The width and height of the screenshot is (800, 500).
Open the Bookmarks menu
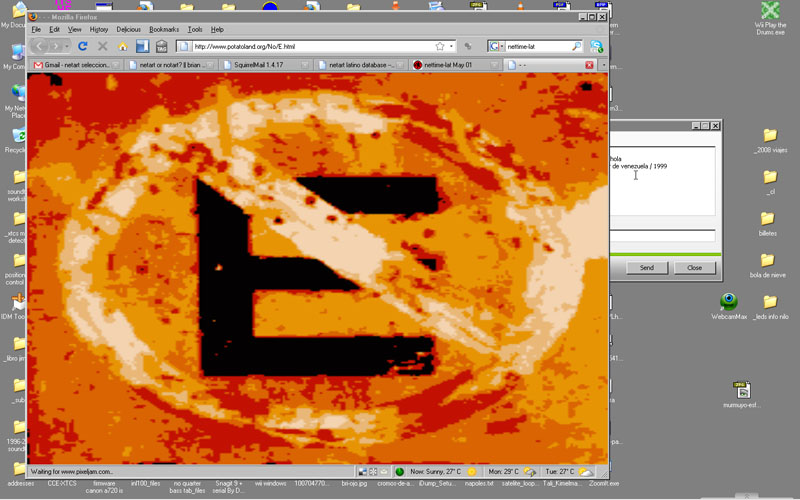tap(164, 30)
